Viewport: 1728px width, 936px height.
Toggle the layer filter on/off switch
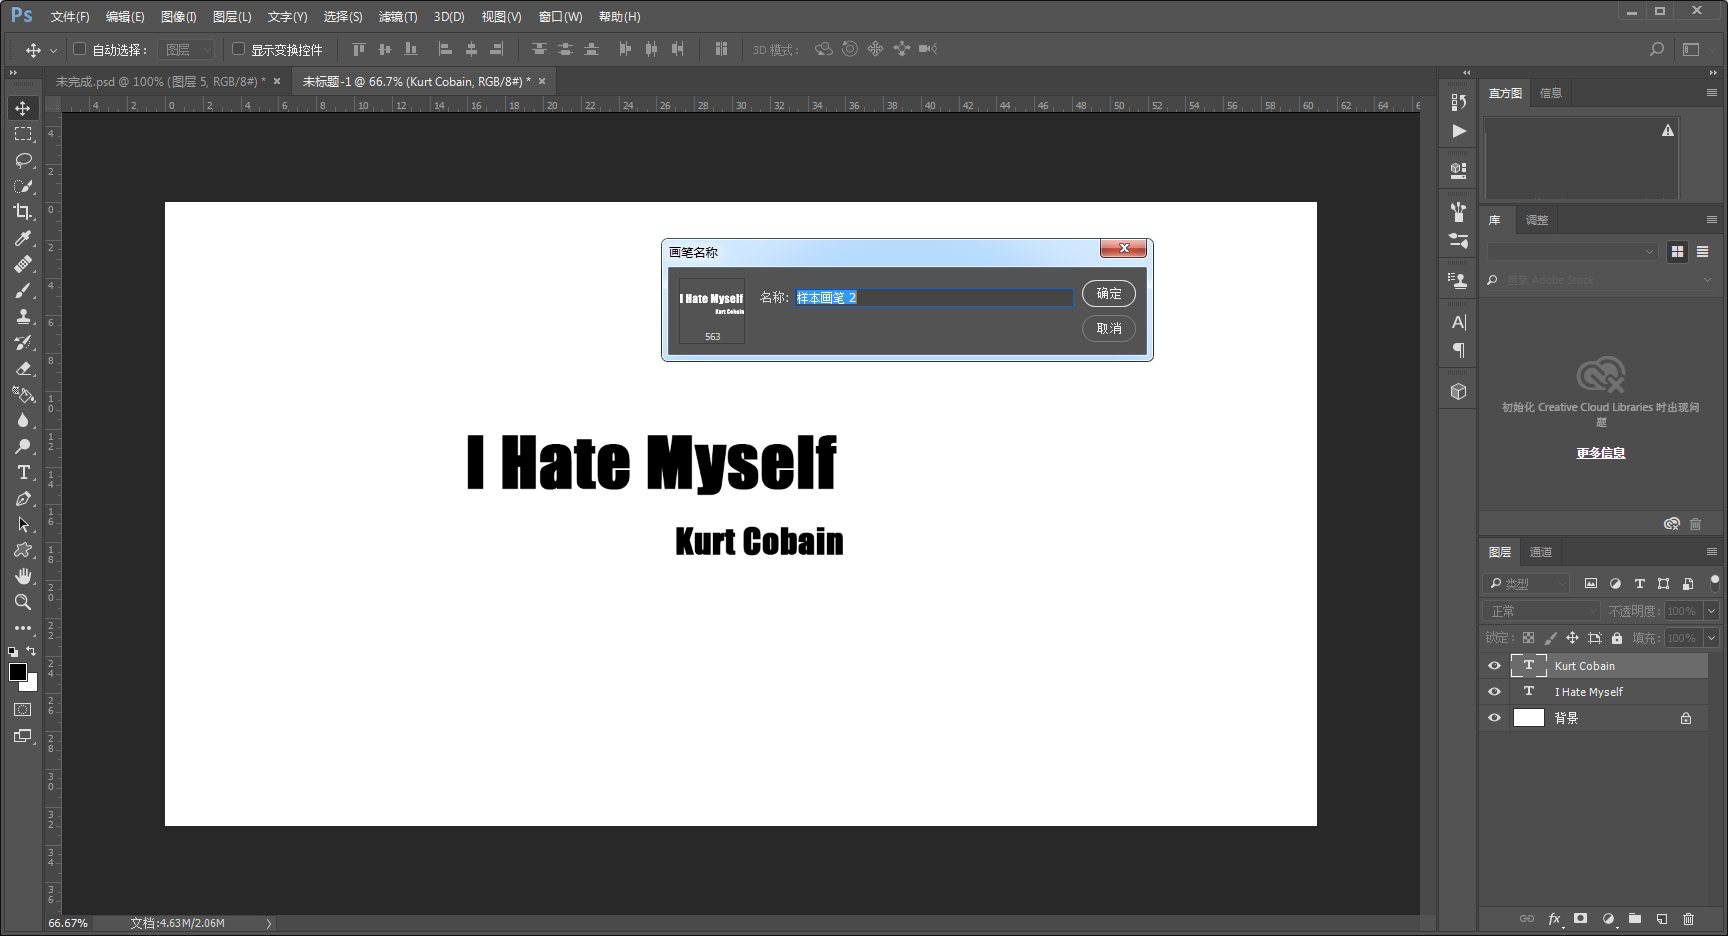tap(1714, 582)
